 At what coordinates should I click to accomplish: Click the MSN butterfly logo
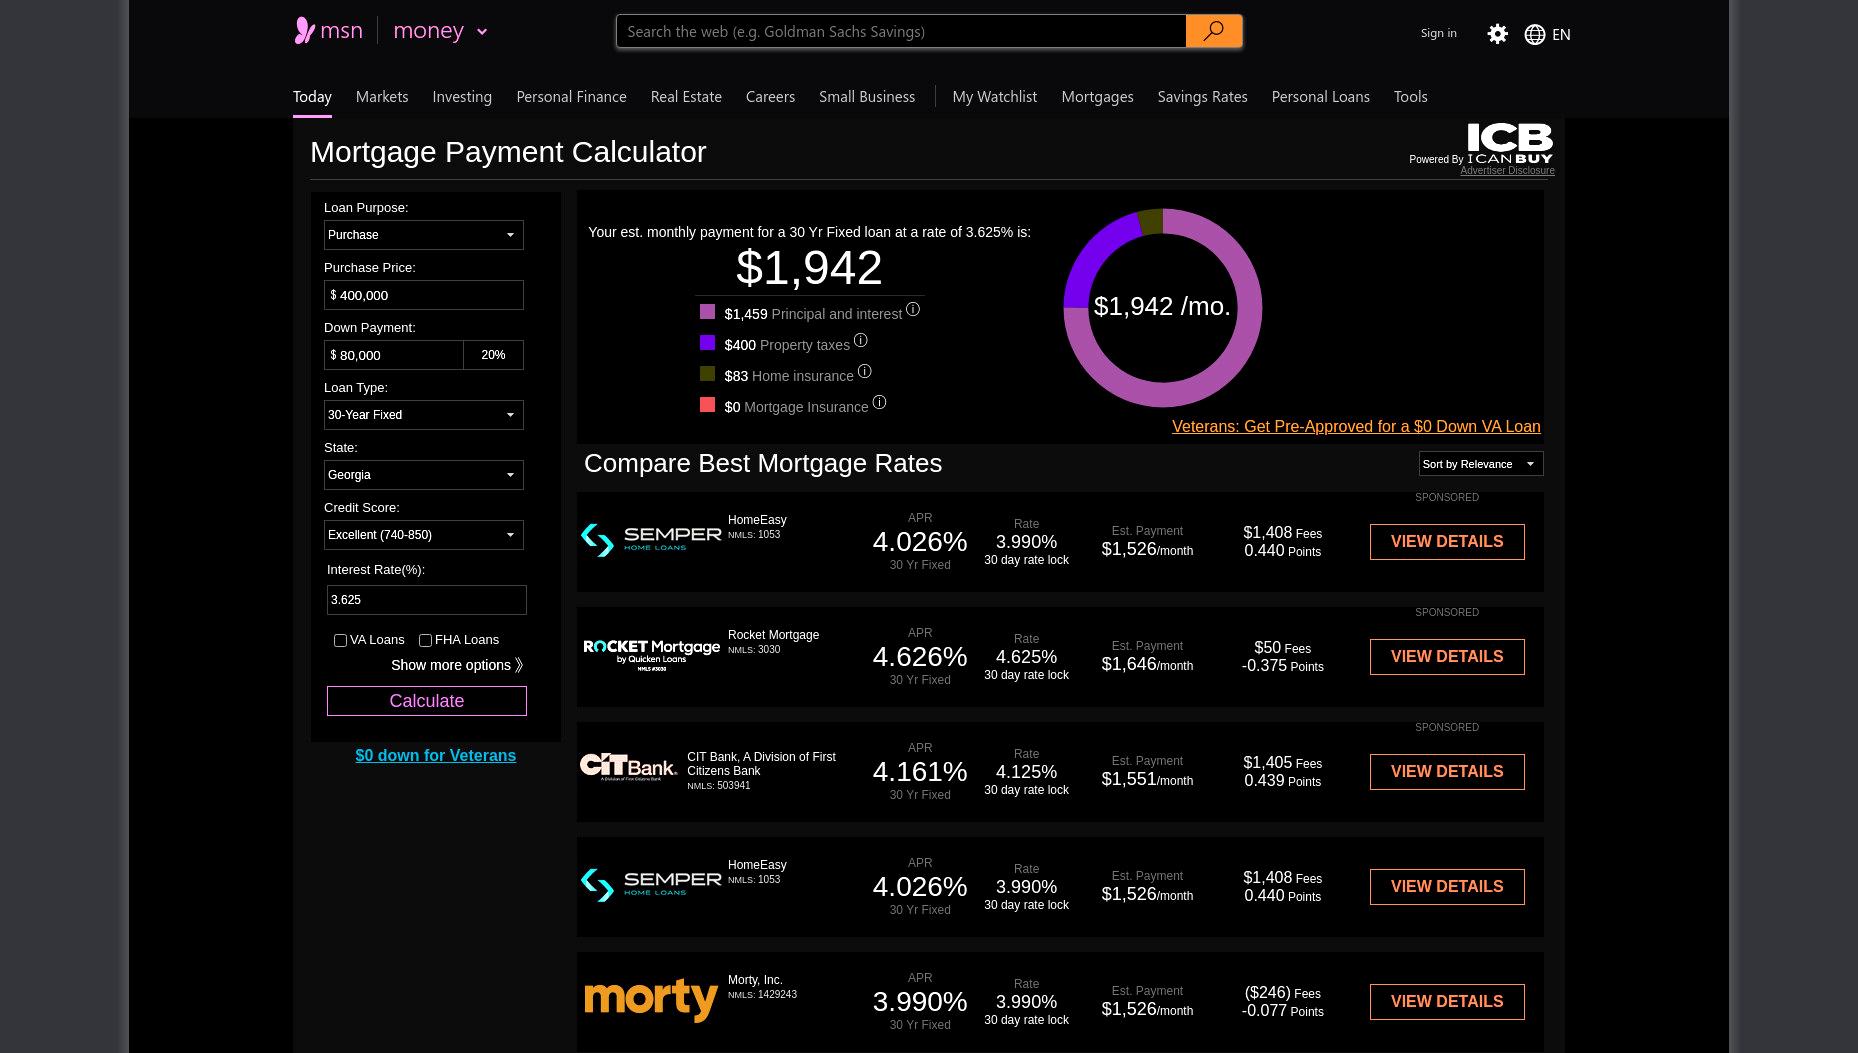point(305,31)
